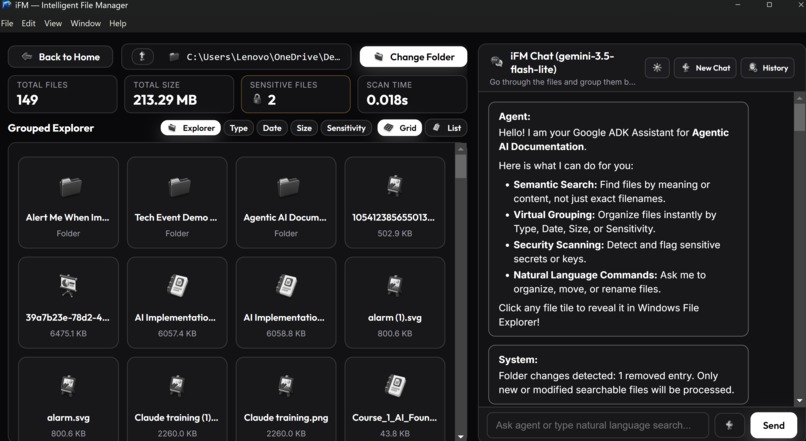This screenshot has width=806, height=441.
Task: Click 'Go through the files' chat subtitle
Action: (562, 82)
